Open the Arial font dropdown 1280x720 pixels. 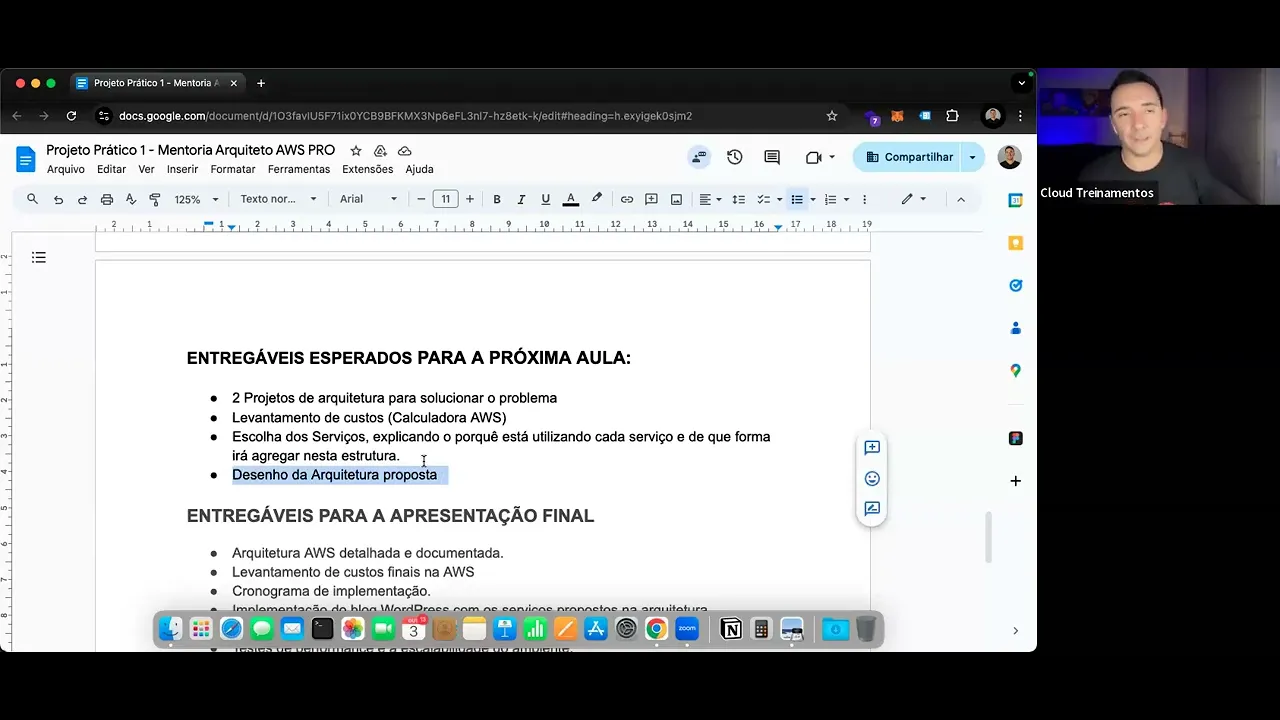368,199
